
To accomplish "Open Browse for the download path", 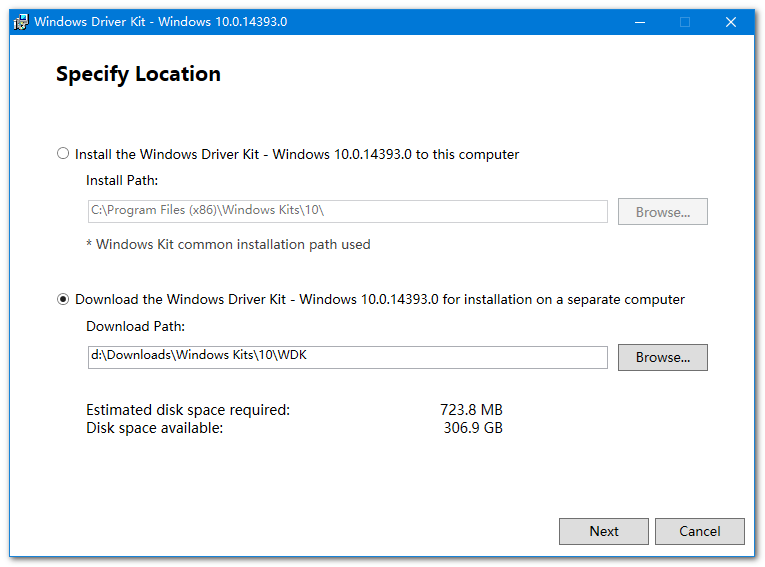I will pos(663,357).
